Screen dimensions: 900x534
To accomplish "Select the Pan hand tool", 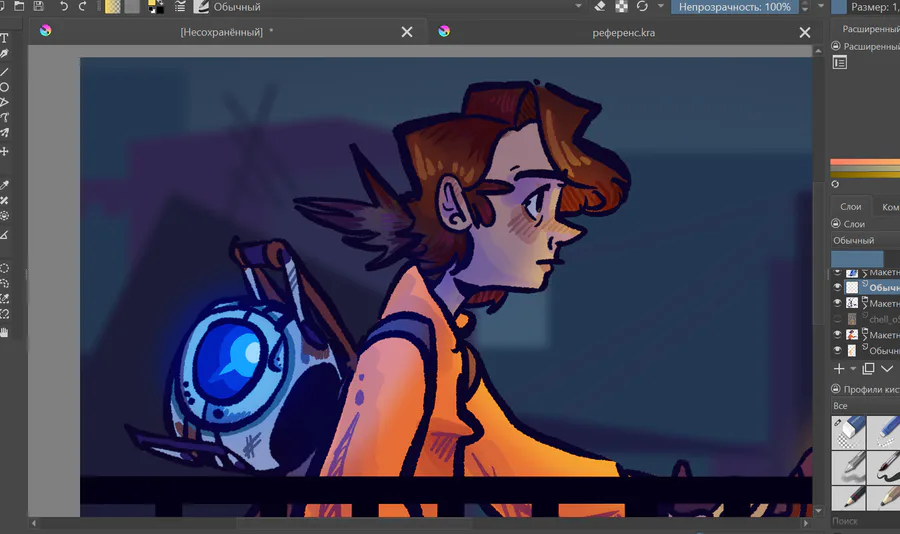I will pyautogui.click(x=4, y=332).
